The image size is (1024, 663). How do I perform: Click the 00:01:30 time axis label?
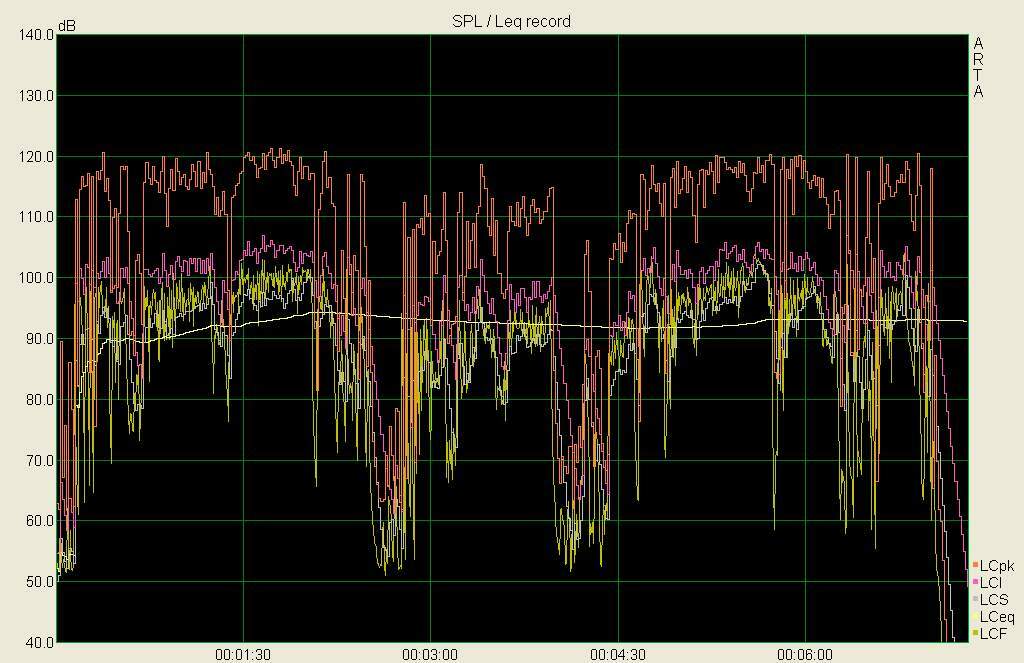(243, 655)
